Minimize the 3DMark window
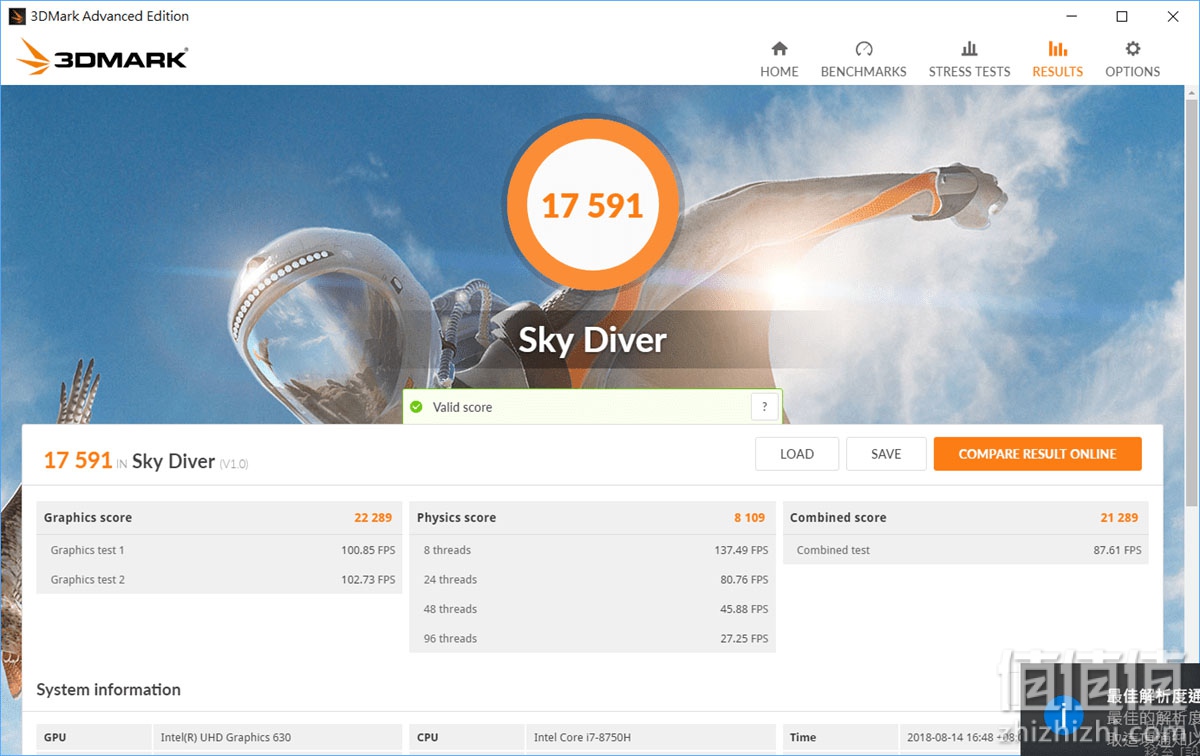Image resolution: width=1200 pixels, height=756 pixels. click(x=1071, y=16)
